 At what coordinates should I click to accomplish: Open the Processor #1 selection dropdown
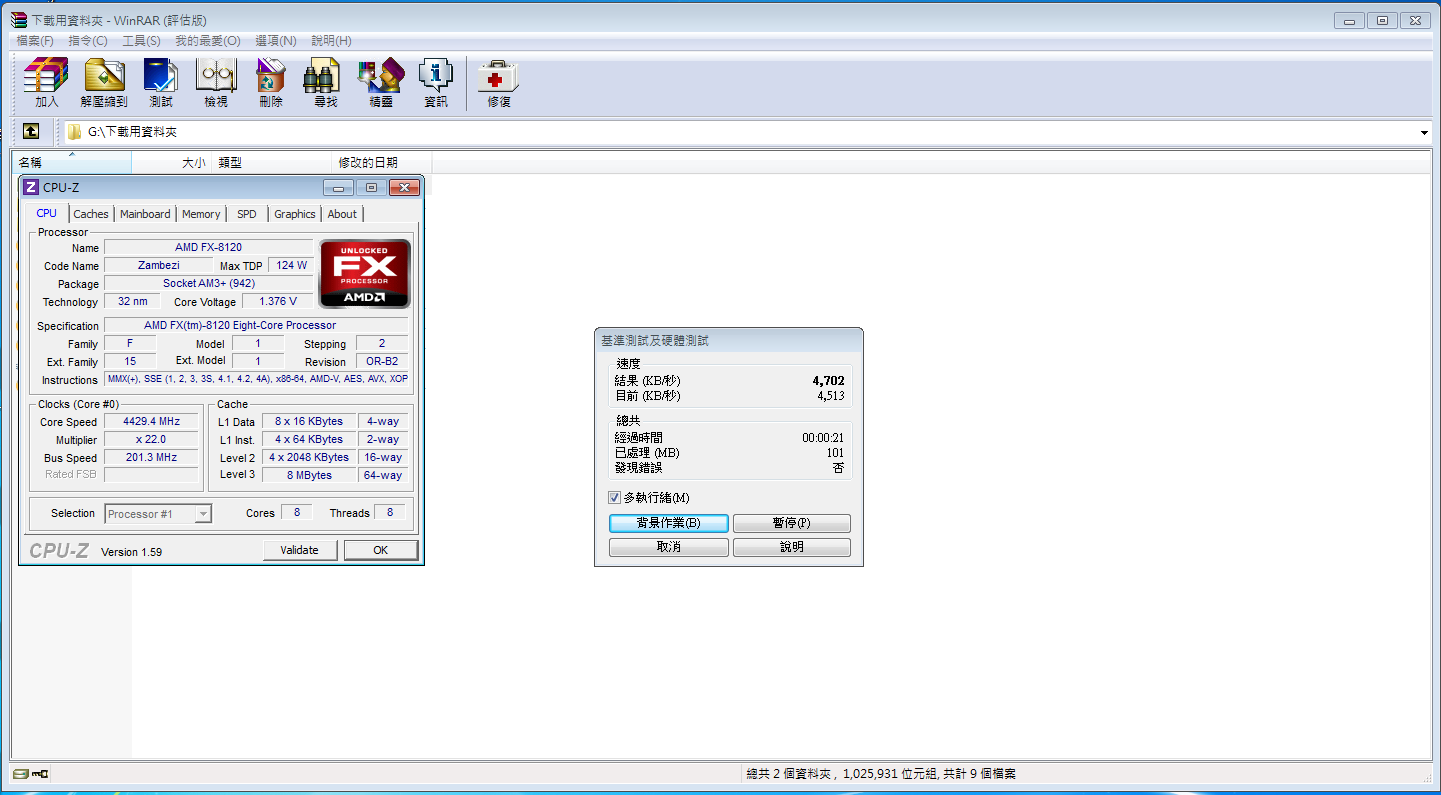point(203,514)
